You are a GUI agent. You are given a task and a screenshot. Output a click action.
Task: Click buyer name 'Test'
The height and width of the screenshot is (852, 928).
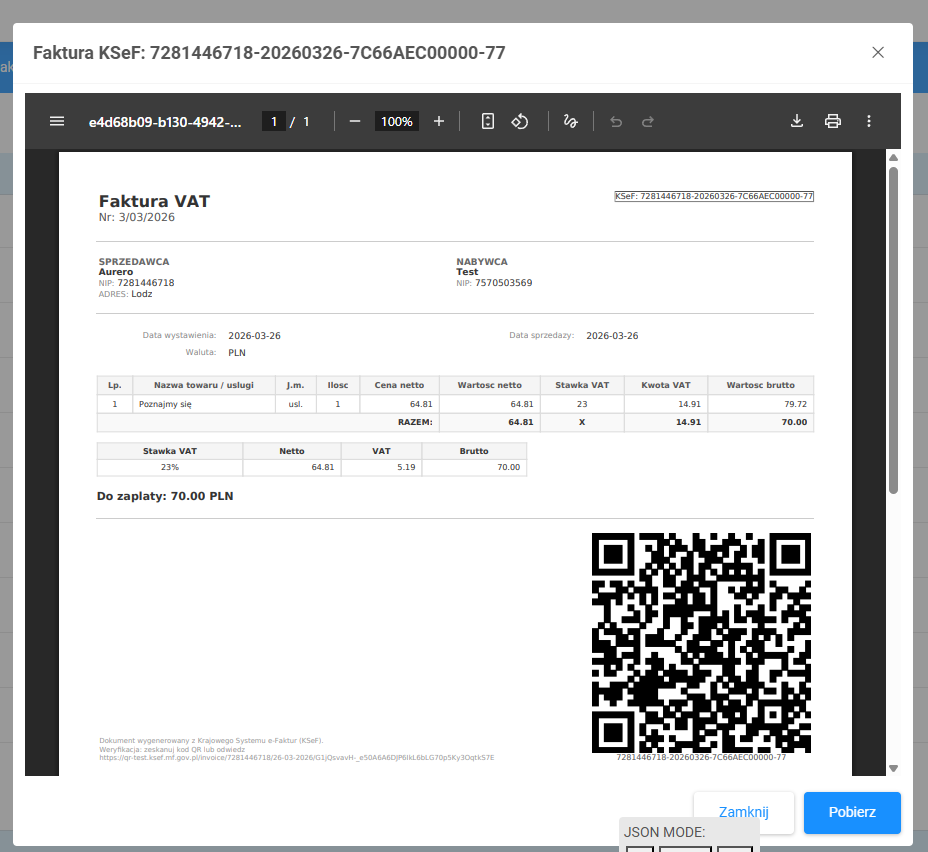pos(467,272)
